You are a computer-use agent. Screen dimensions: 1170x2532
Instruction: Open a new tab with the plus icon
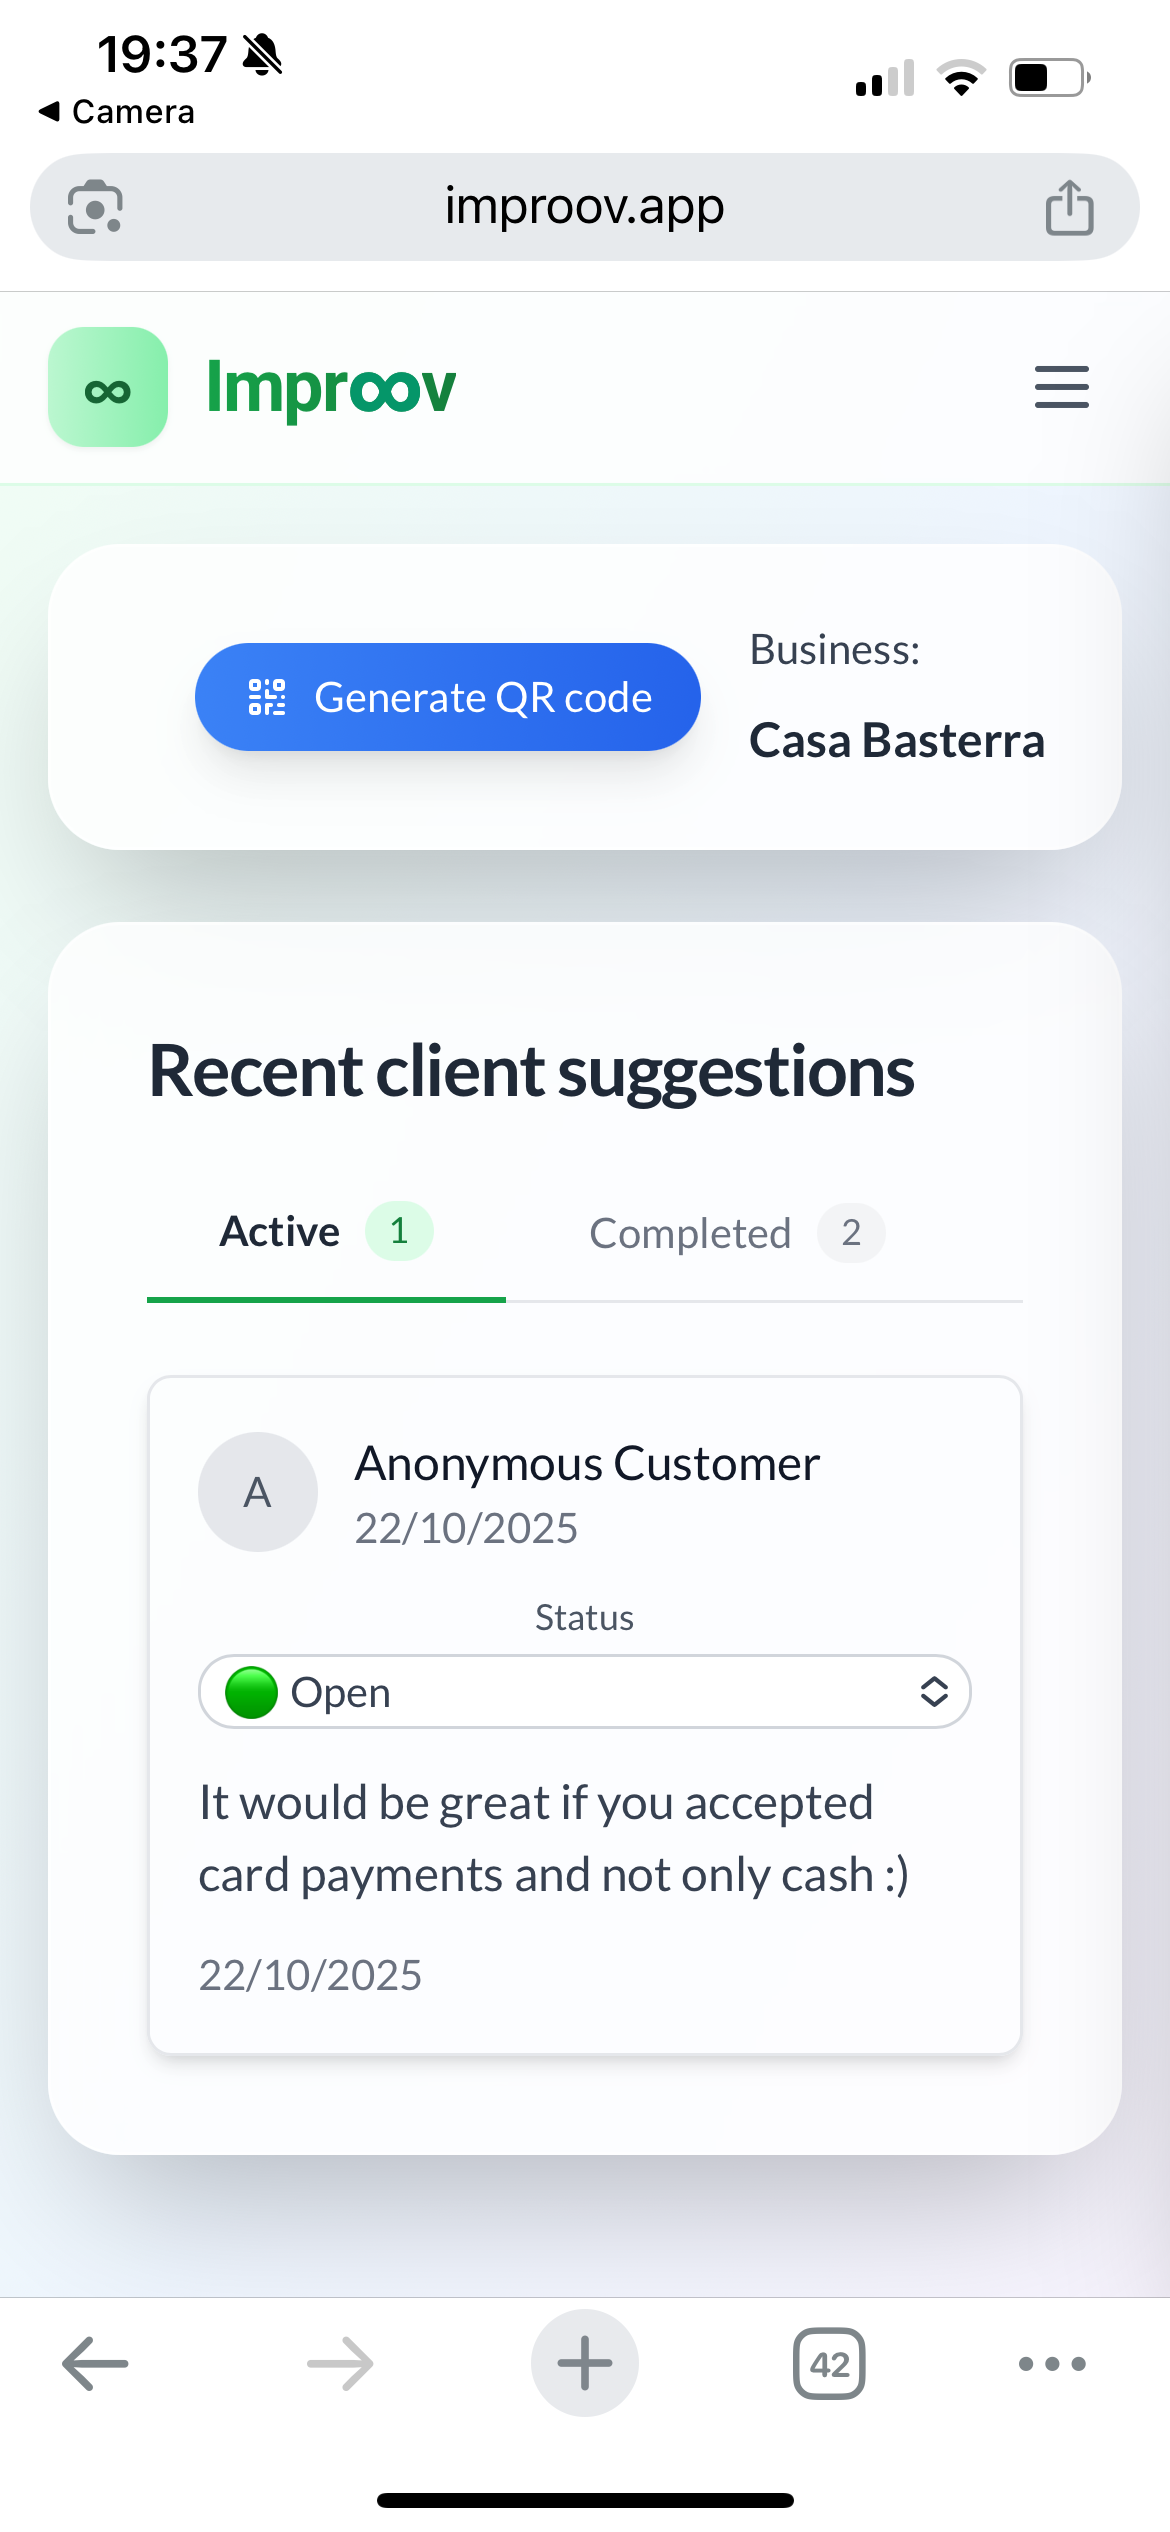(x=584, y=2363)
